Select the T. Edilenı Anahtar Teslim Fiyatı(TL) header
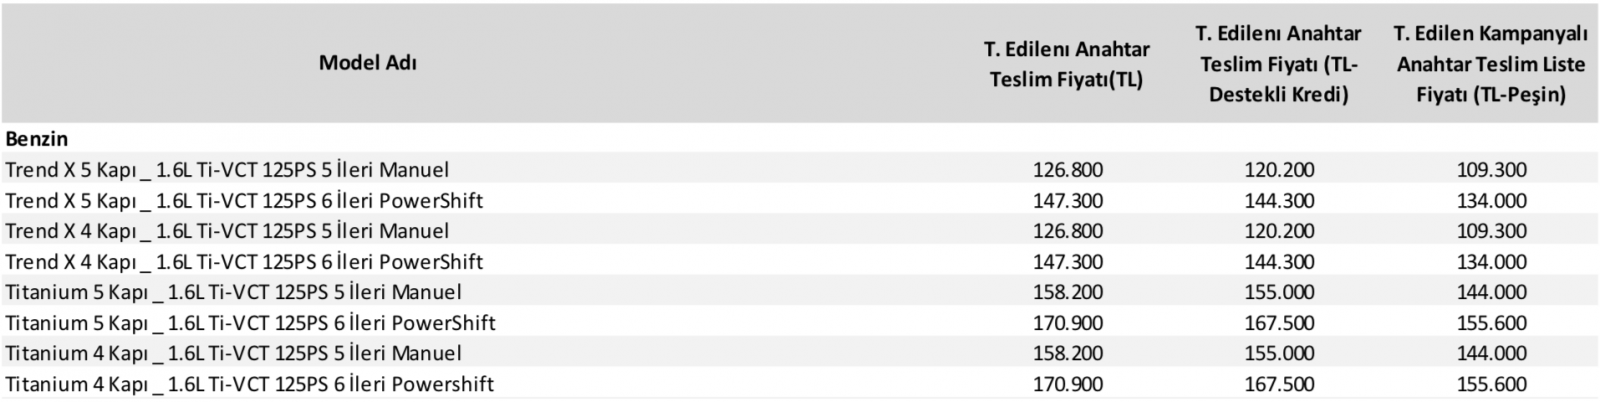Image resolution: width=1600 pixels, height=402 pixels. [x=1067, y=64]
